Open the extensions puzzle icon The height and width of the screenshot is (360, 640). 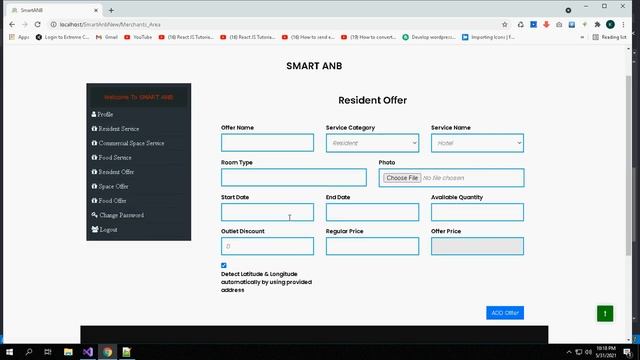click(598, 24)
